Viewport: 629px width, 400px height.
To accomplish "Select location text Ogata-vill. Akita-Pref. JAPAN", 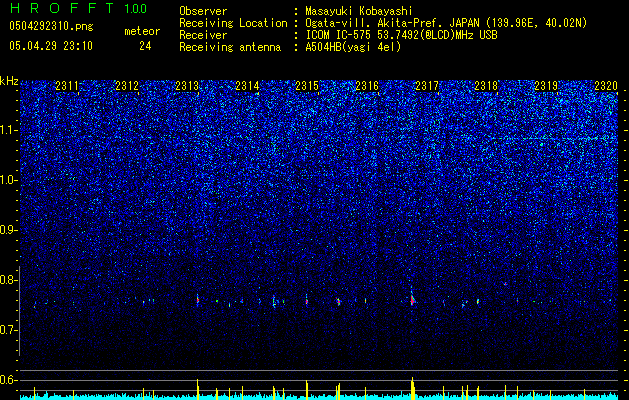I will point(393,23).
